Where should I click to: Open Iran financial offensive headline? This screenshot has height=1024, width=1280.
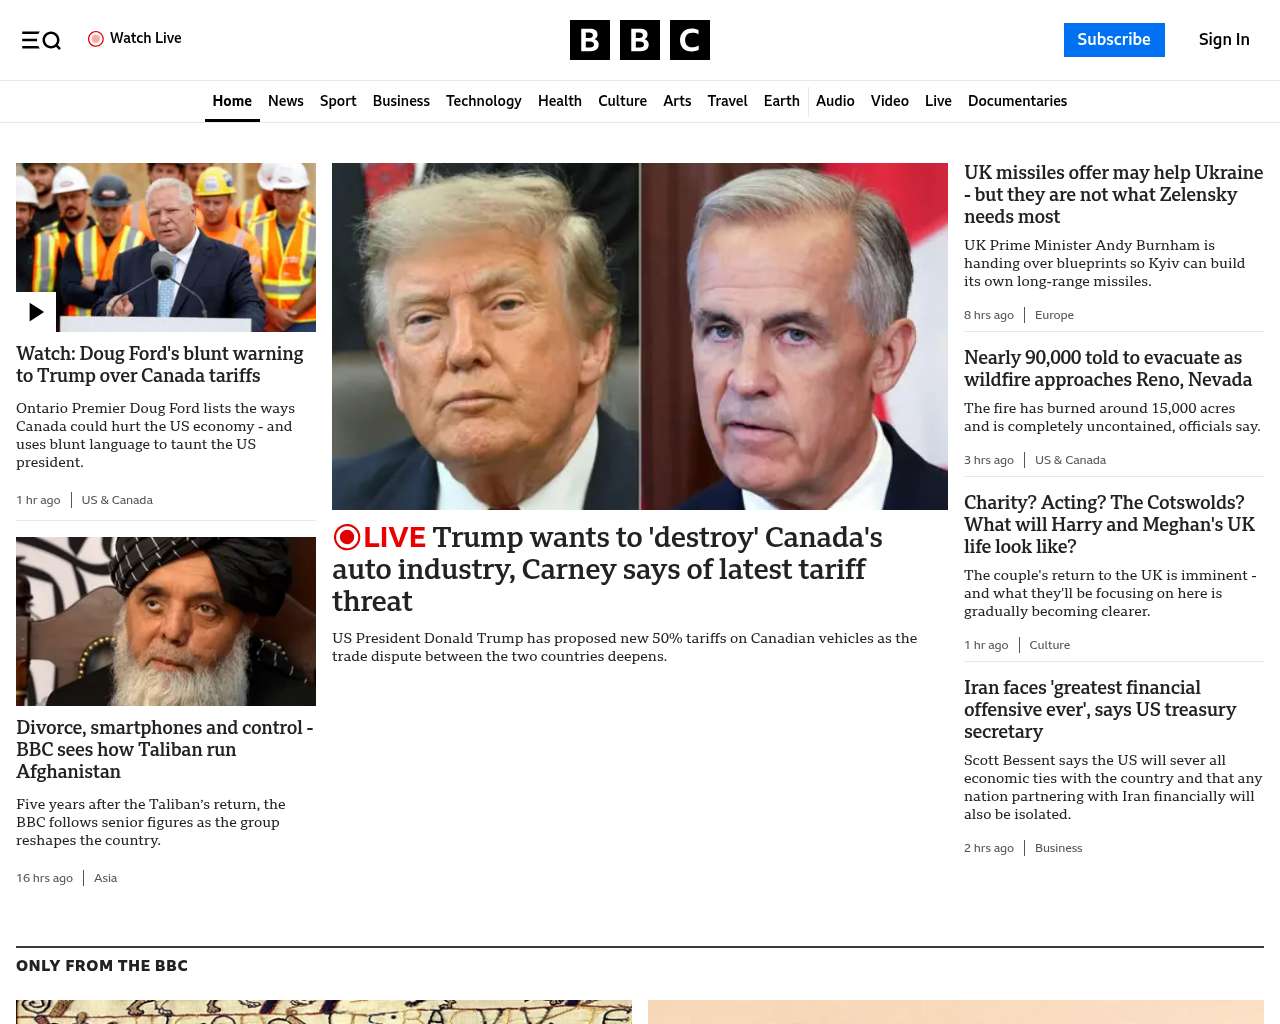pos(1100,710)
